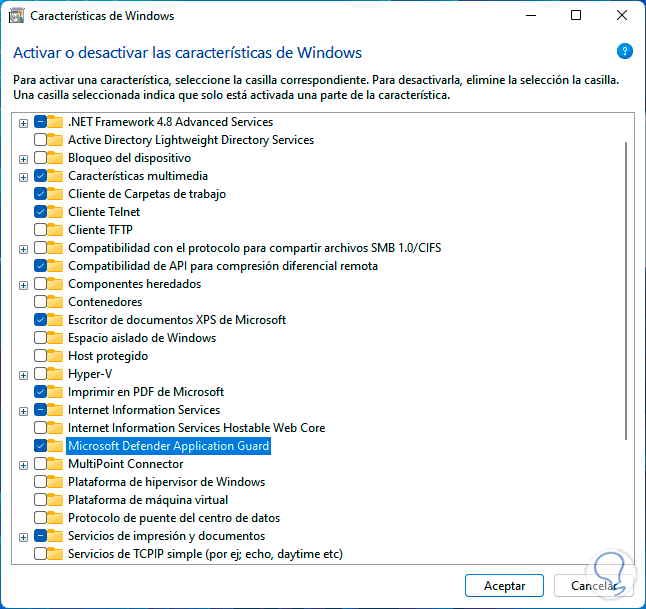646x609 pixels.
Task: Expand Servicios de impresión y documentos
Action: 23,536
